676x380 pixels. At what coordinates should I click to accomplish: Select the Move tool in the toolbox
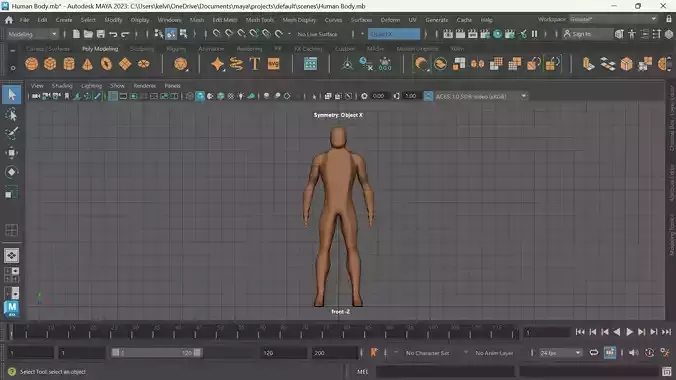(x=12, y=152)
